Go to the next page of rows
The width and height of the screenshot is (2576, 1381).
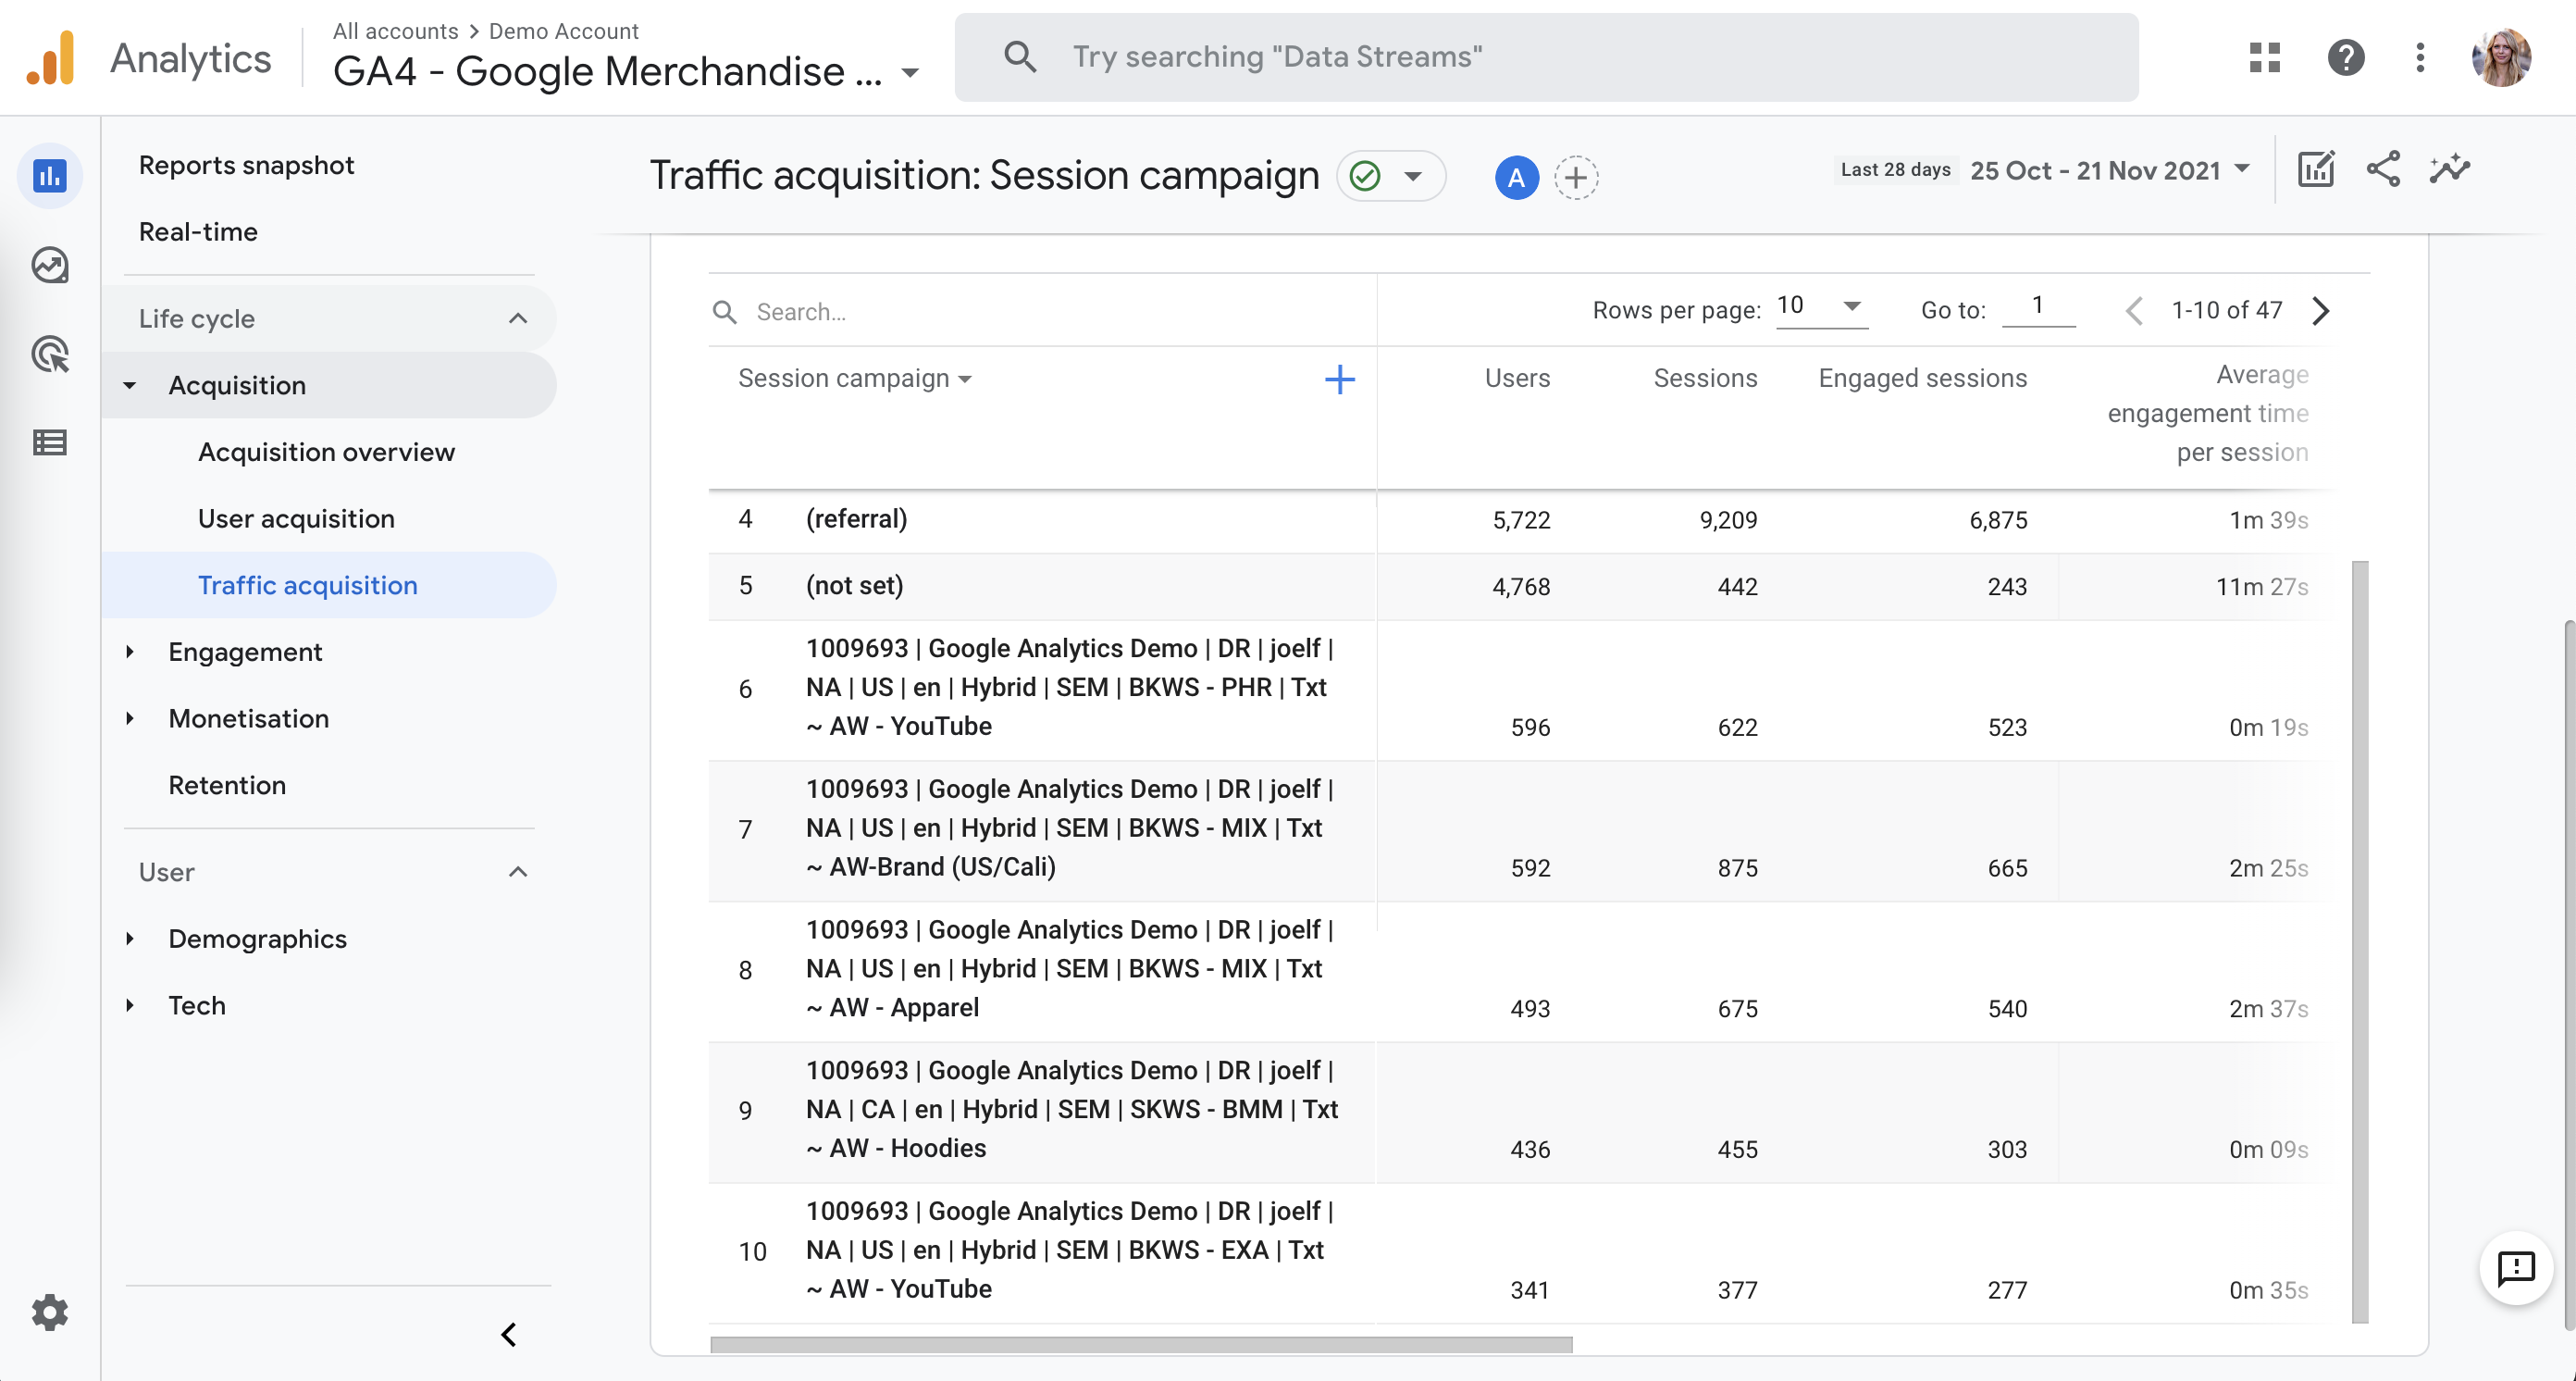coord(2321,311)
